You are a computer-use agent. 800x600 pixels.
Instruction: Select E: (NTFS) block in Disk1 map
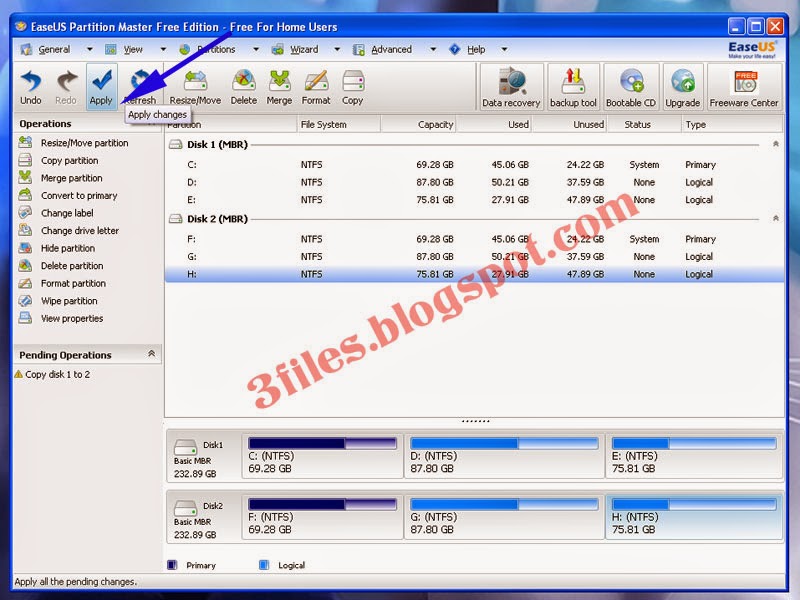[693, 456]
